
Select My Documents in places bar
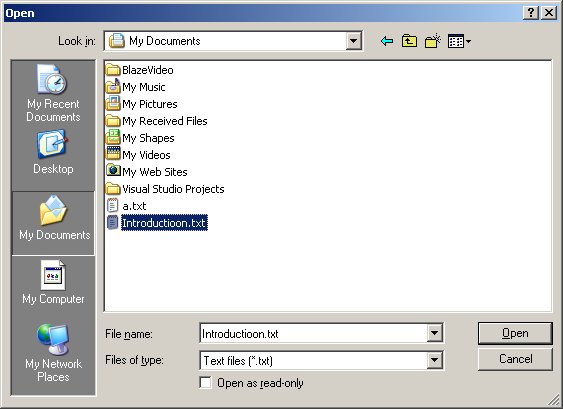pyautogui.click(x=54, y=223)
